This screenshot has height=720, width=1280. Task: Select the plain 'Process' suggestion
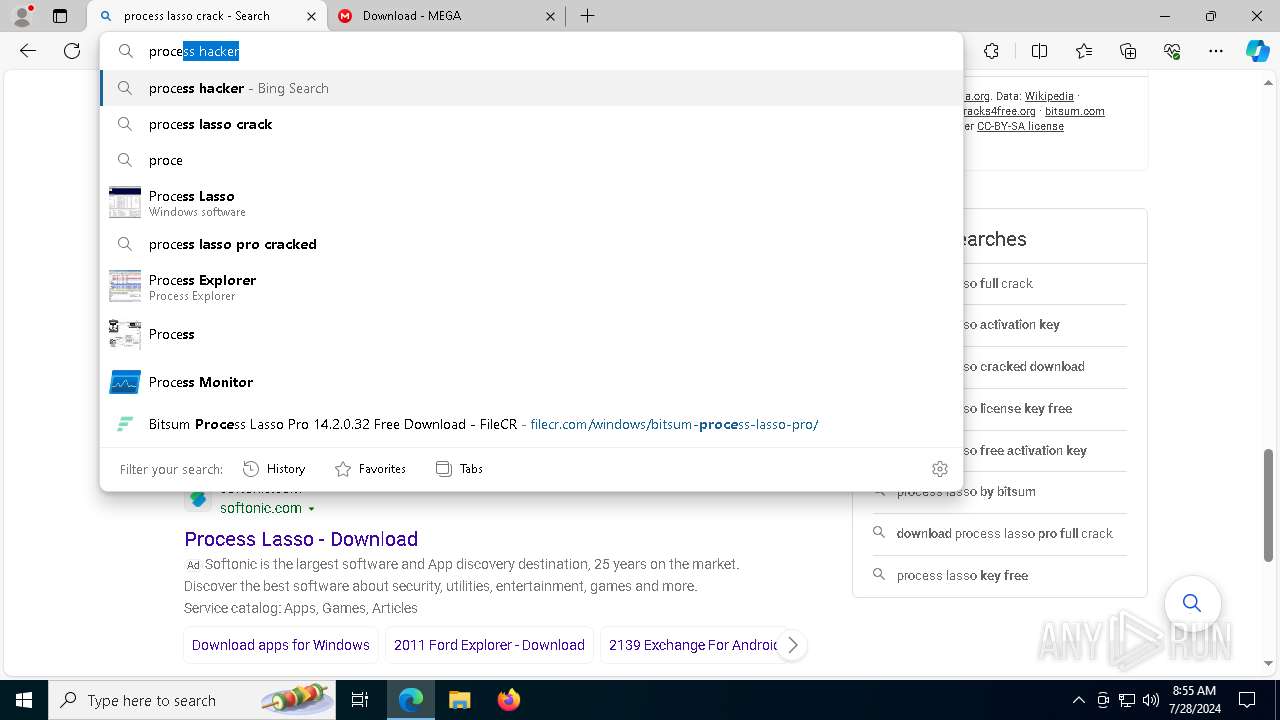click(x=531, y=334)
